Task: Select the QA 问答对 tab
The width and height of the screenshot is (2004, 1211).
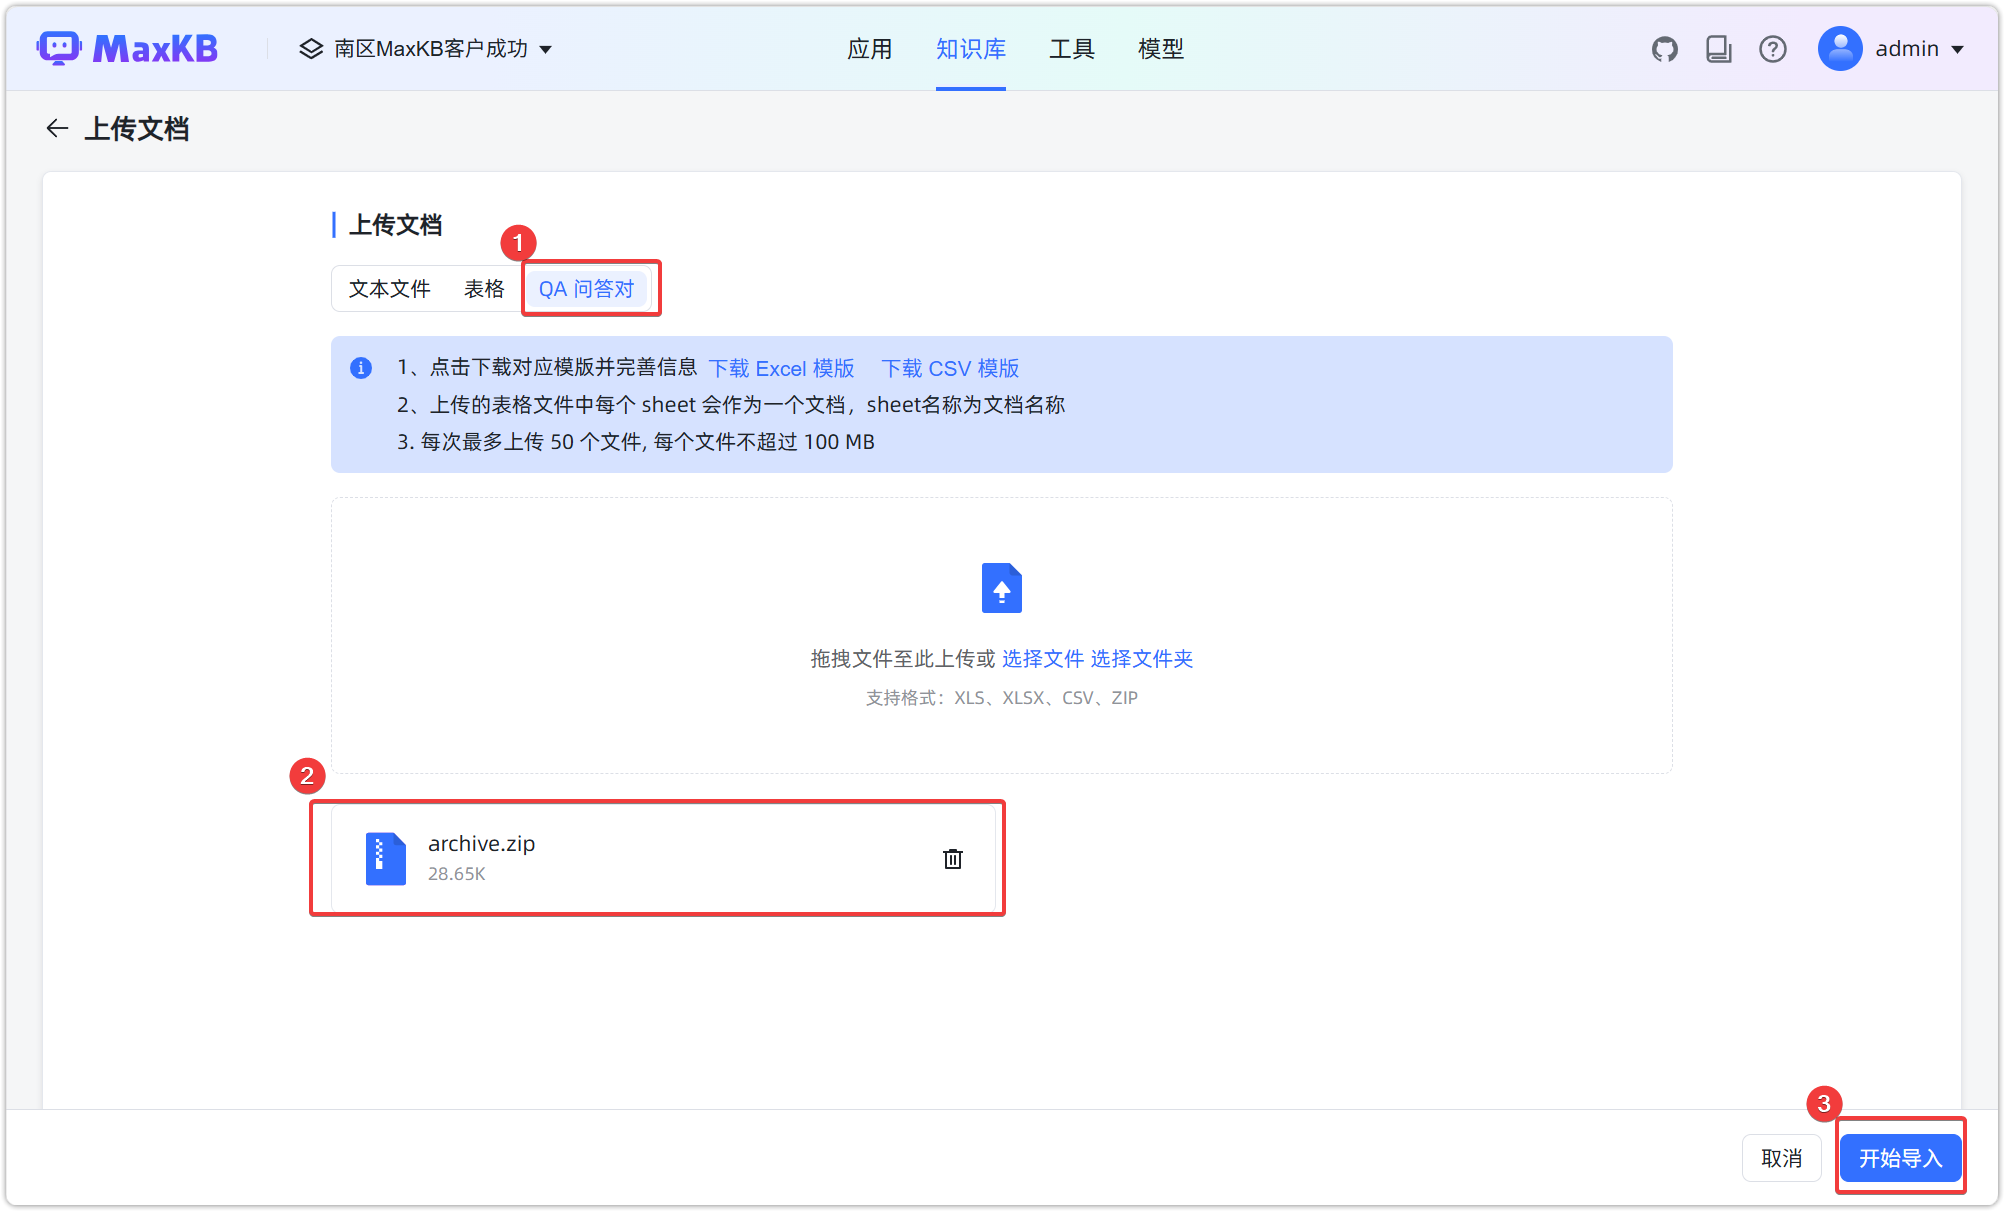Action: (x=587, y=289)
